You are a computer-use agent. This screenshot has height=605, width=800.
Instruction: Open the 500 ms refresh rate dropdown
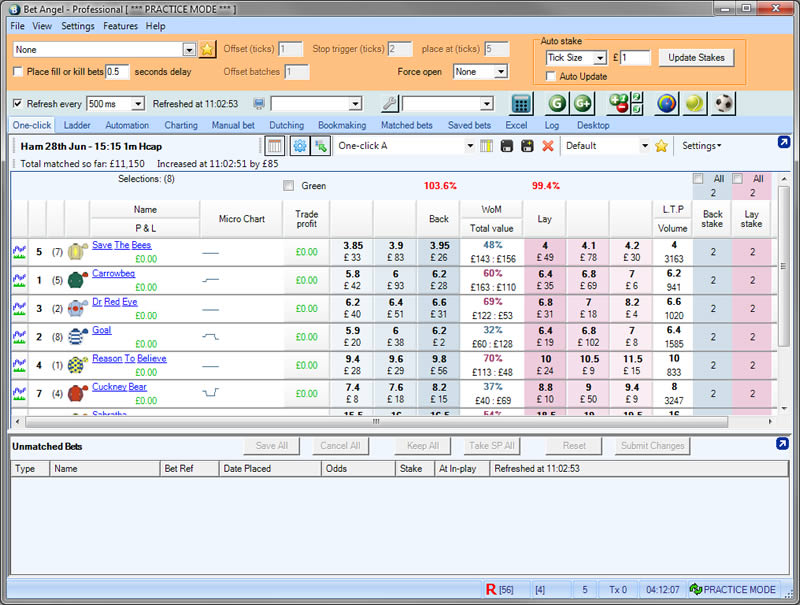coord(138,104)
